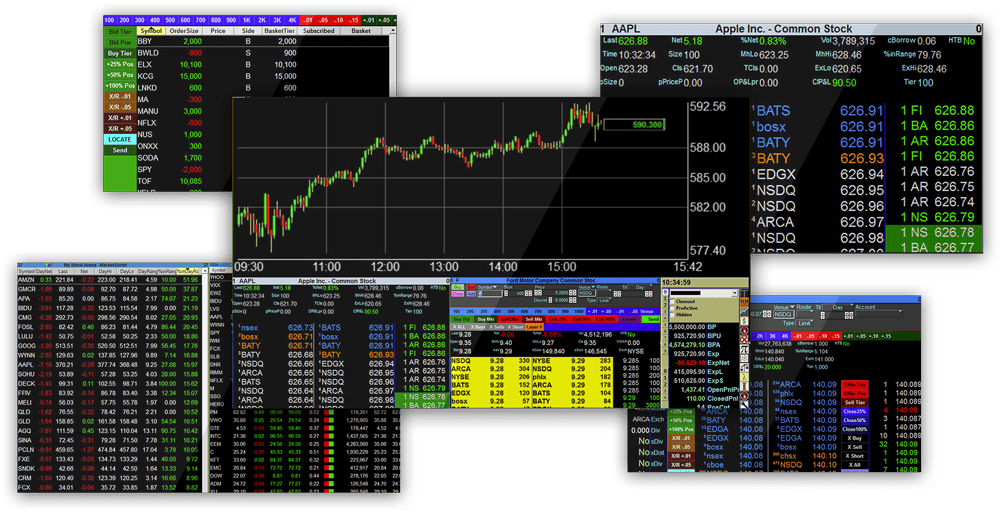Click the Buy Tier button
This screenshot has height=512, width=1000.
pyautogui.click(x=119, y=53)
